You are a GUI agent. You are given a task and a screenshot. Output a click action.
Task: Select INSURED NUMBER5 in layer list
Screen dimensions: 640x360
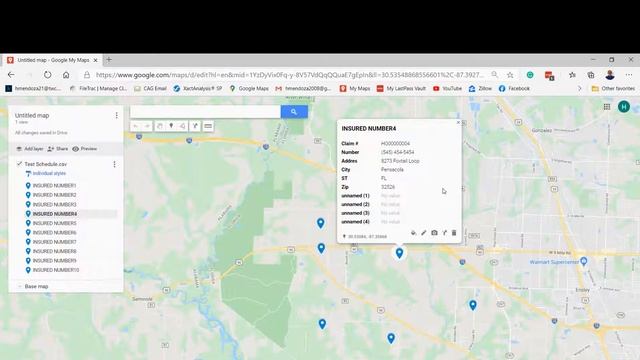click(54, 223)
